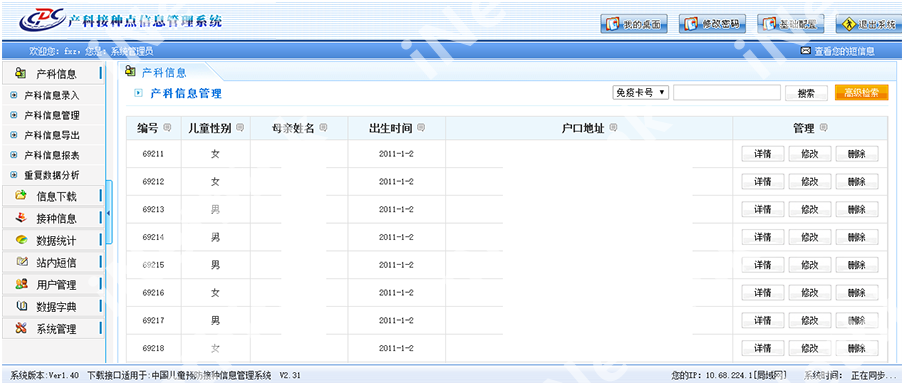Focus the search text input box
The image size is (904, 385).
pos(726,93)
